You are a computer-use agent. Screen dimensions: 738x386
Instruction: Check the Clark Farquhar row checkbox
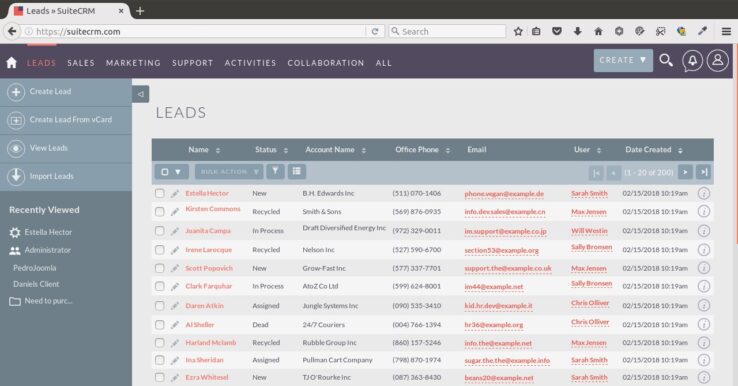160,286
